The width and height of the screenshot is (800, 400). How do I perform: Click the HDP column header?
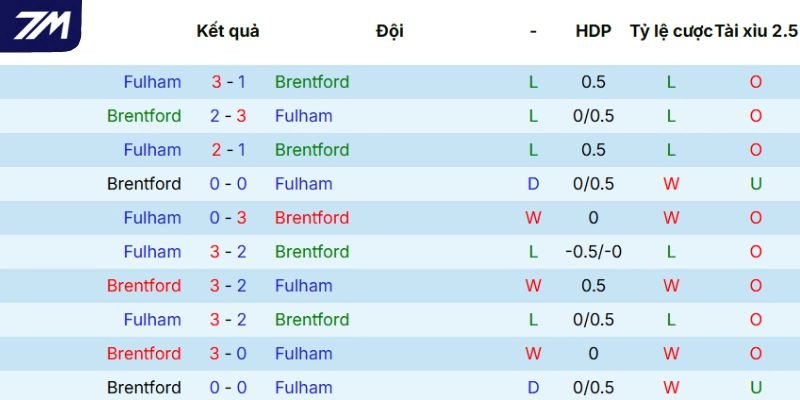coord(593,31)
